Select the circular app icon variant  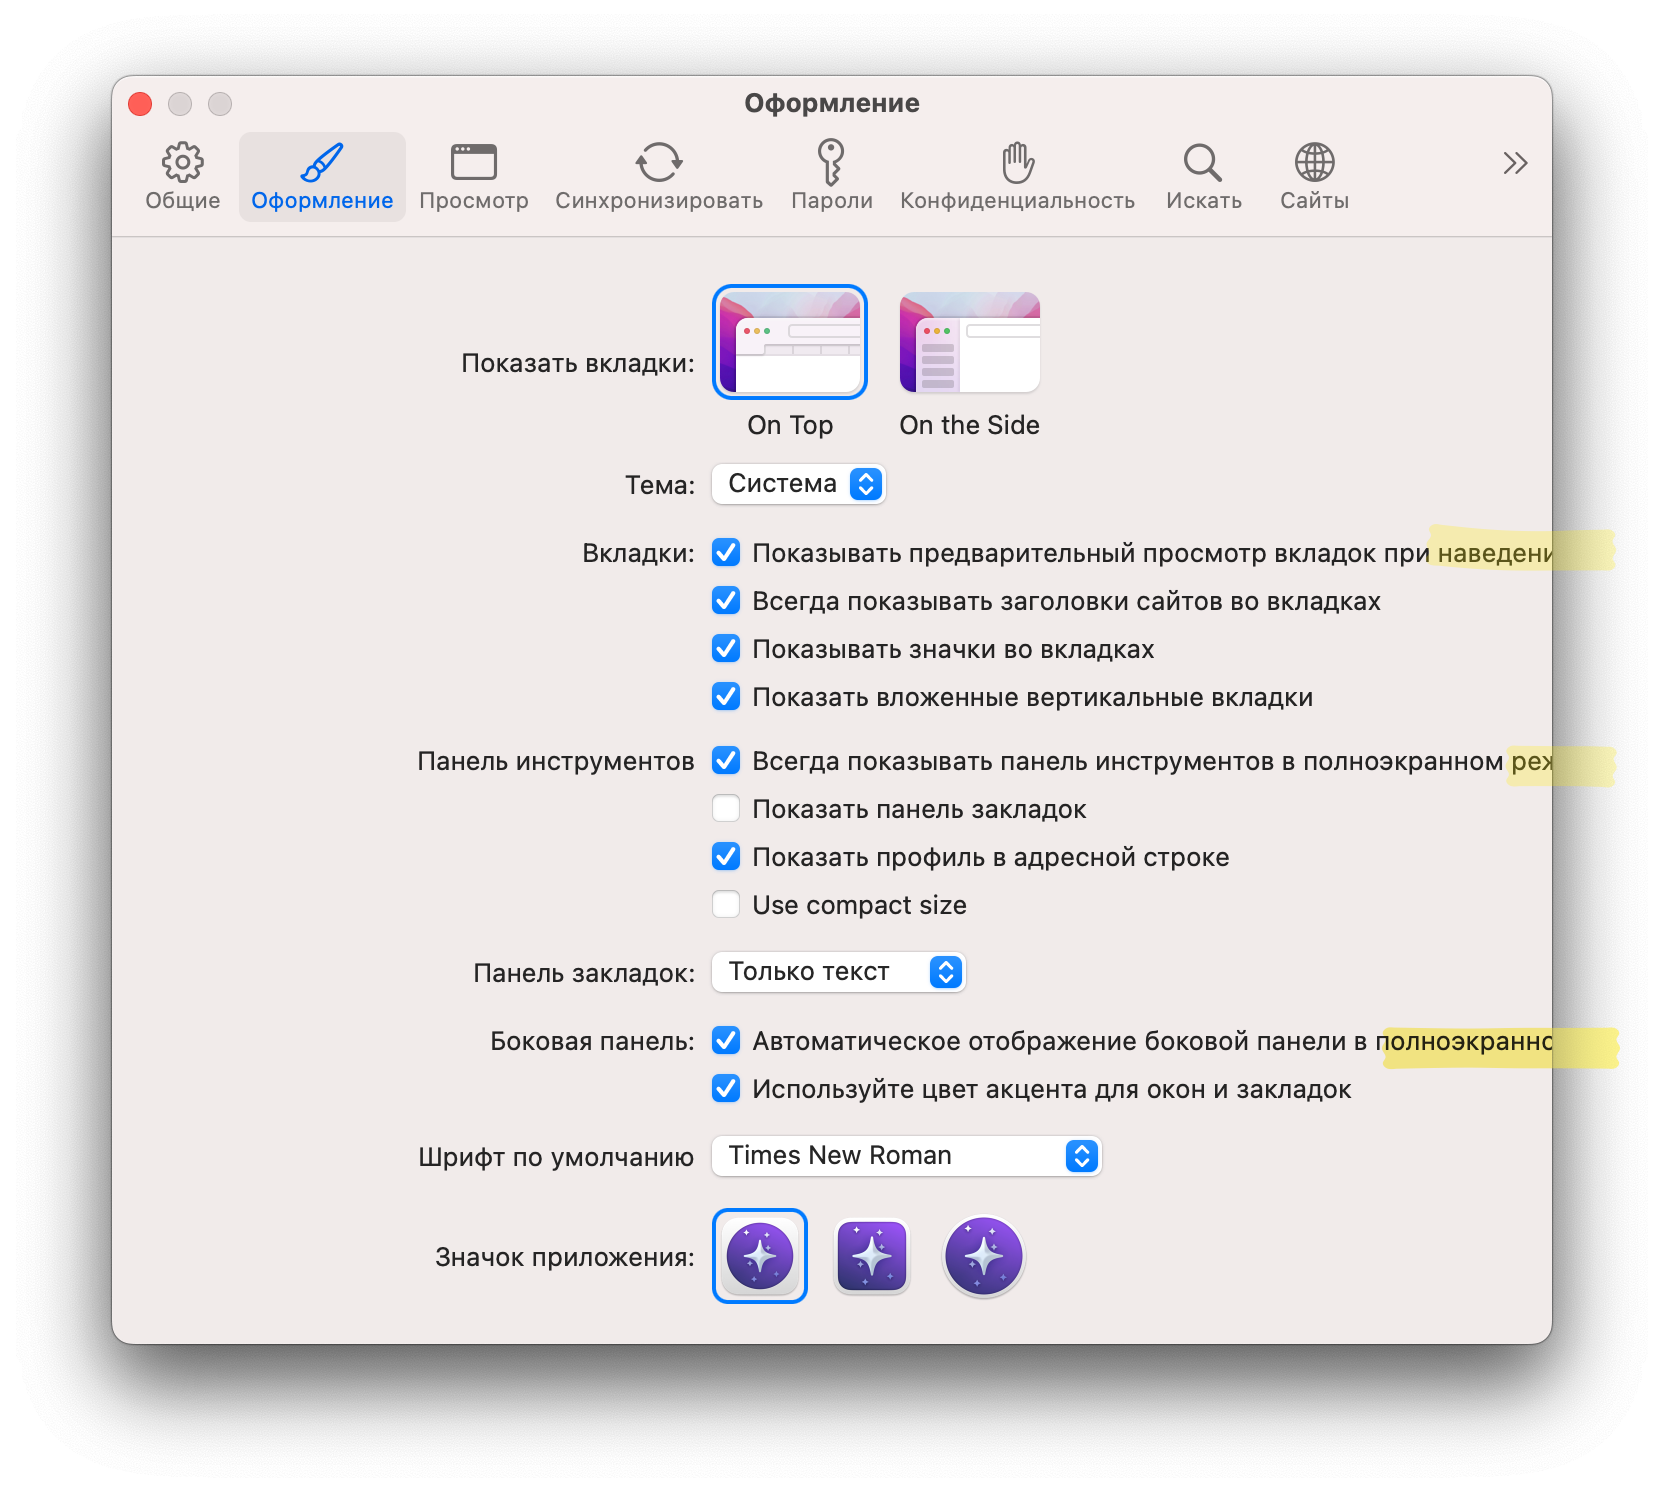coord(984,1256)
